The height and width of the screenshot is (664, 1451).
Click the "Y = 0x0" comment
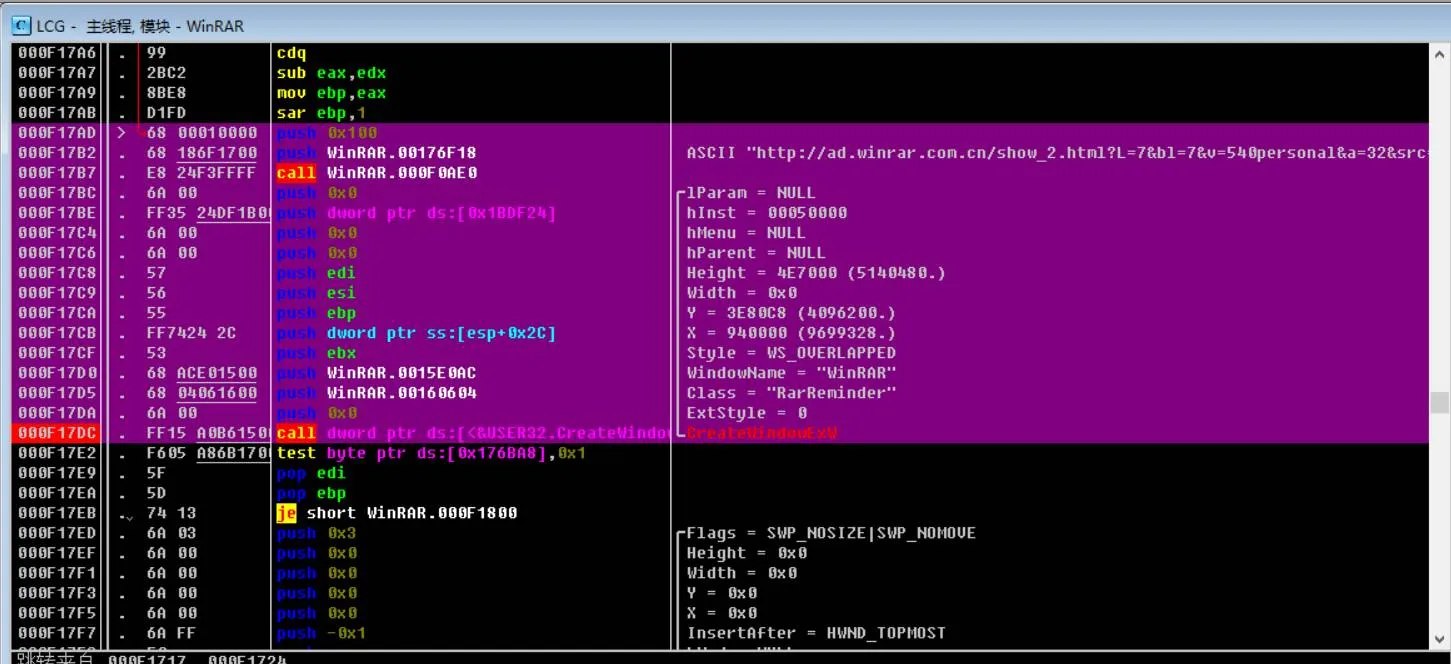(x=721, y=593)
